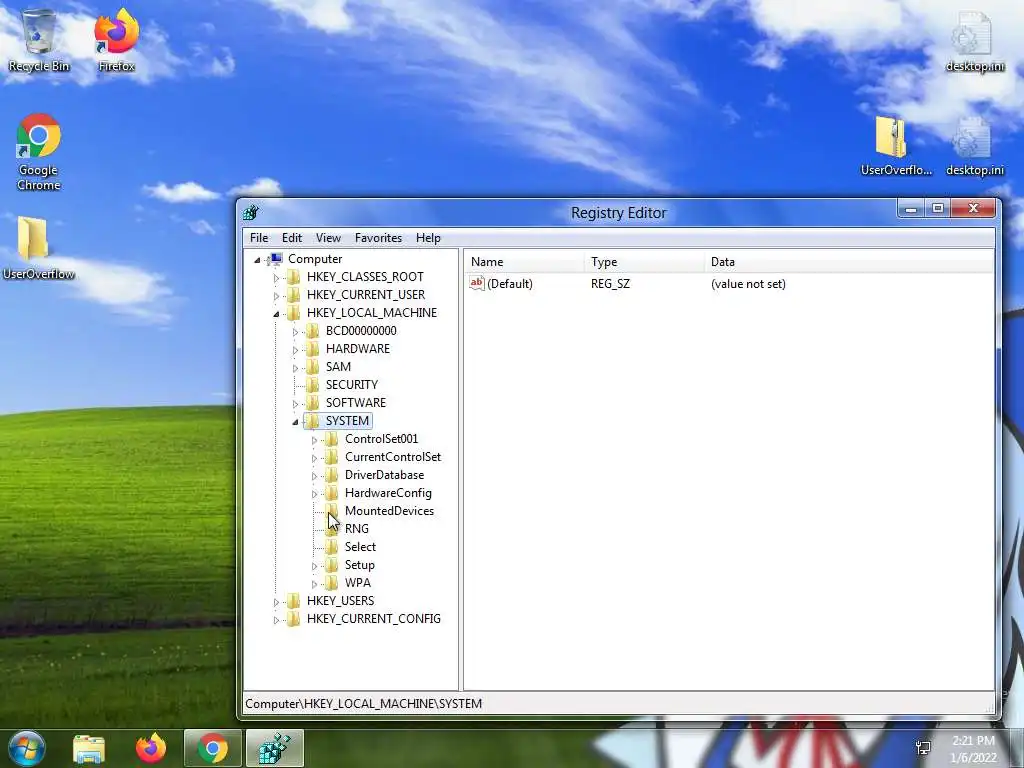Image resolution: width=1024 pixels, height=768 pixels.
Task: Click the HKEY_LOCAL_MACHINE folder icon
Action: (x=294, y=313)
